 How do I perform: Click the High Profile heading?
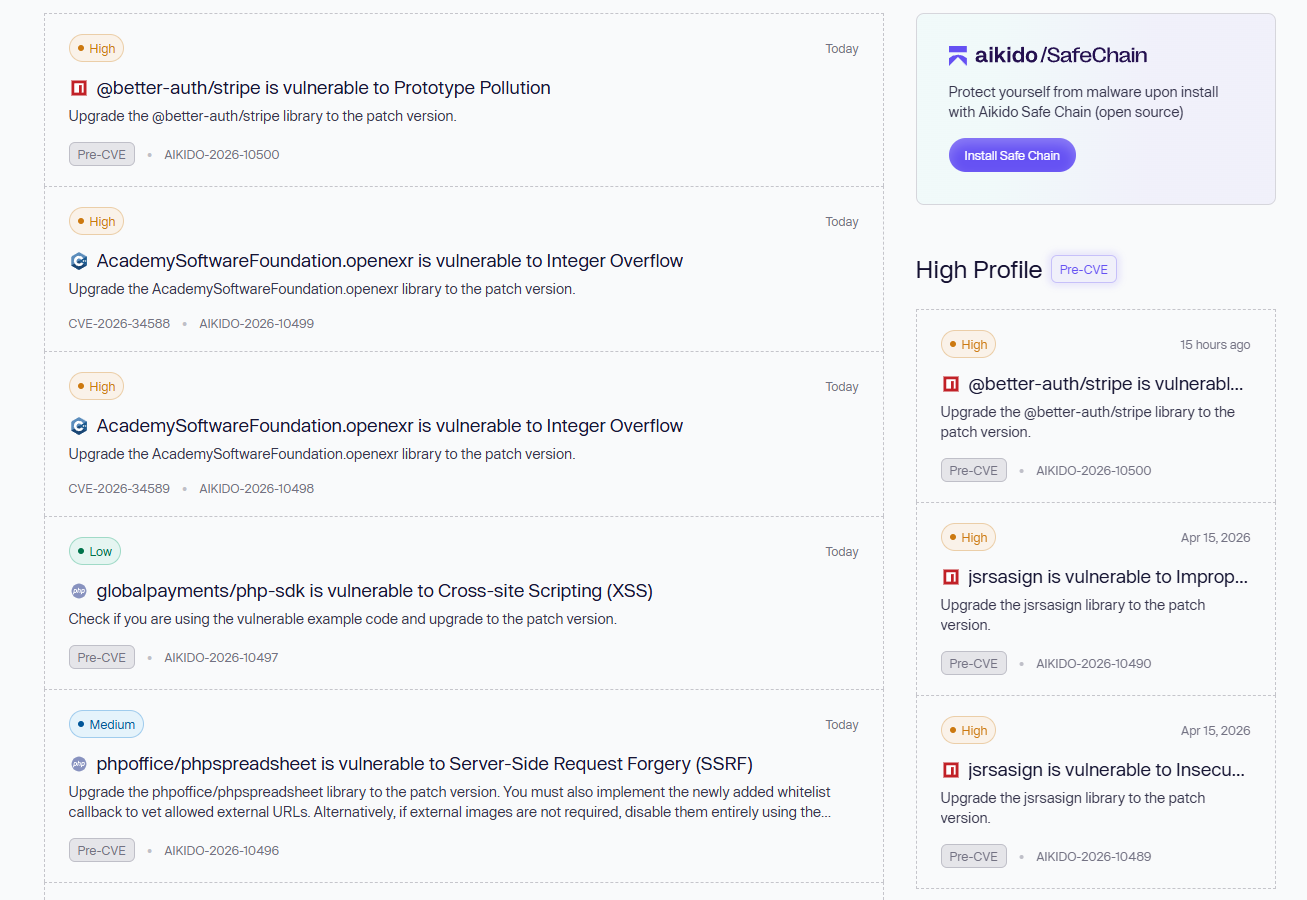pyautogui.click(x=979, y=270)
